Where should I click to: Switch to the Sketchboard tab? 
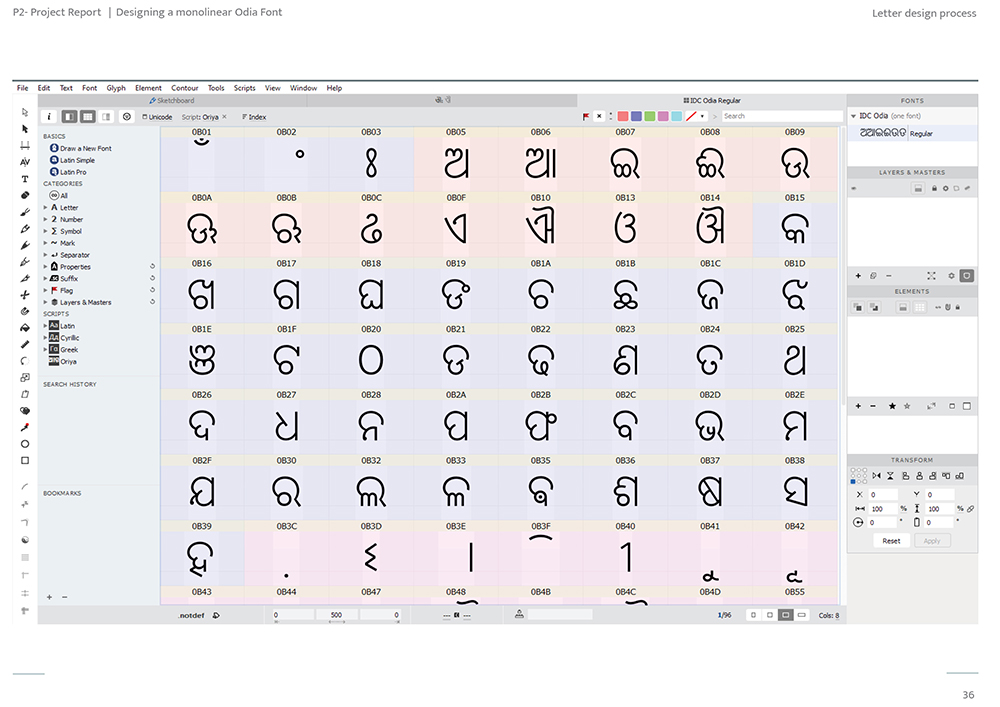click(x=172, y=101)
